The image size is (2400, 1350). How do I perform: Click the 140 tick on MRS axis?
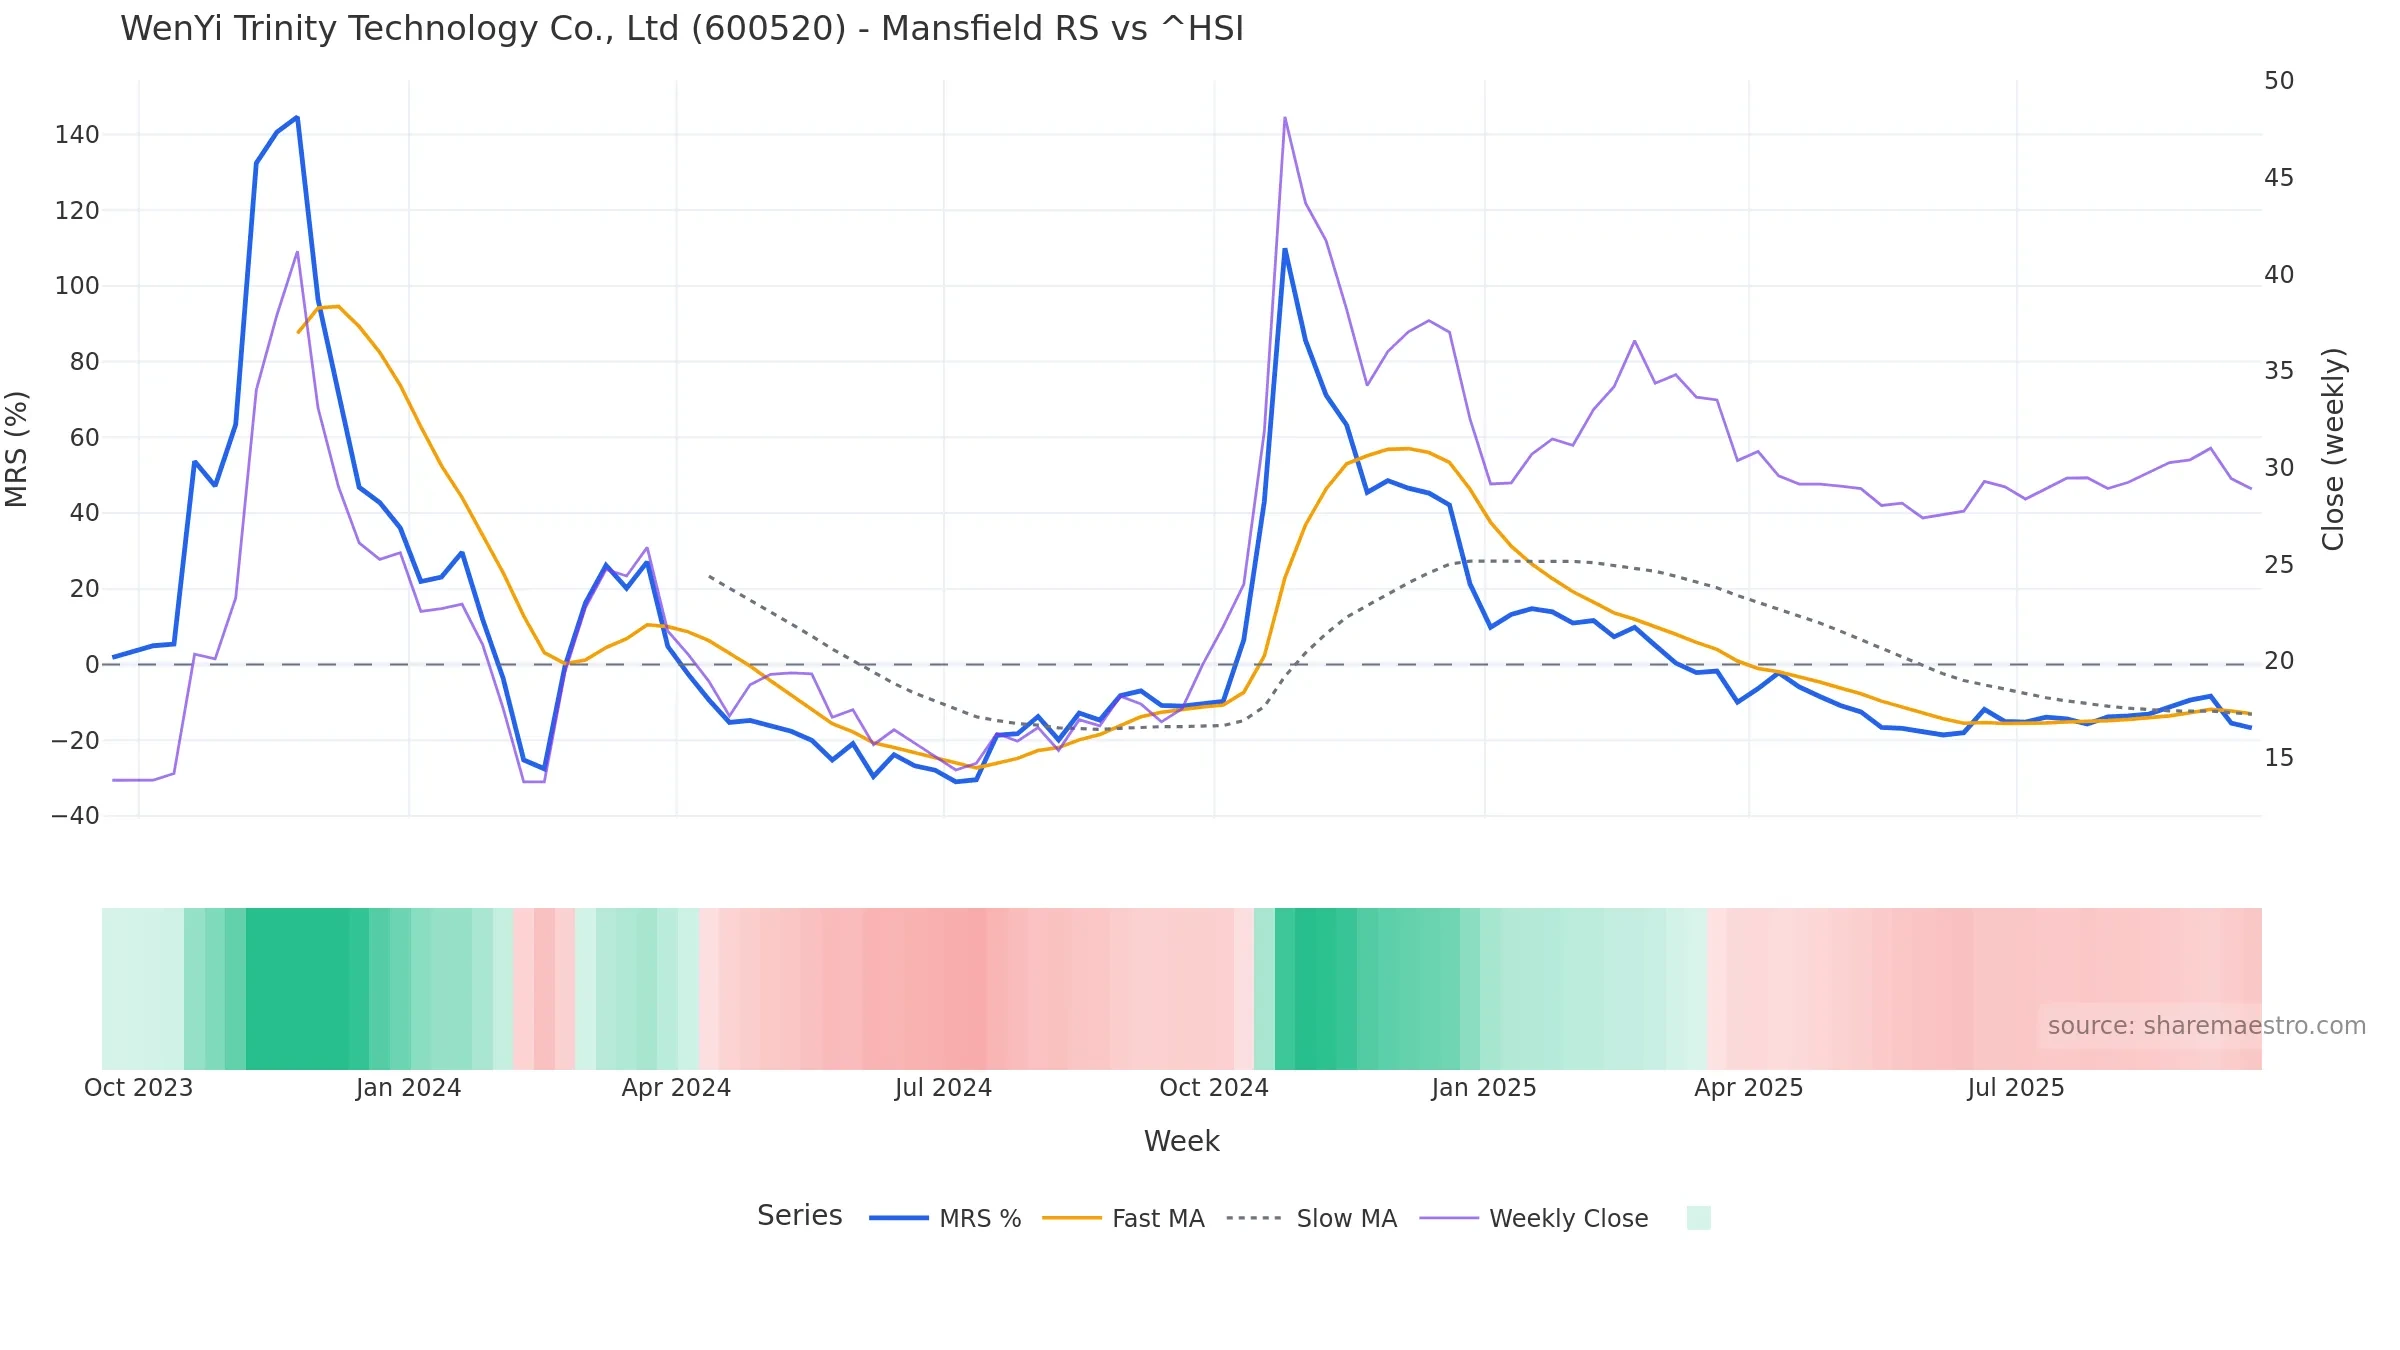pyautogui.click(x=77, y=135)
